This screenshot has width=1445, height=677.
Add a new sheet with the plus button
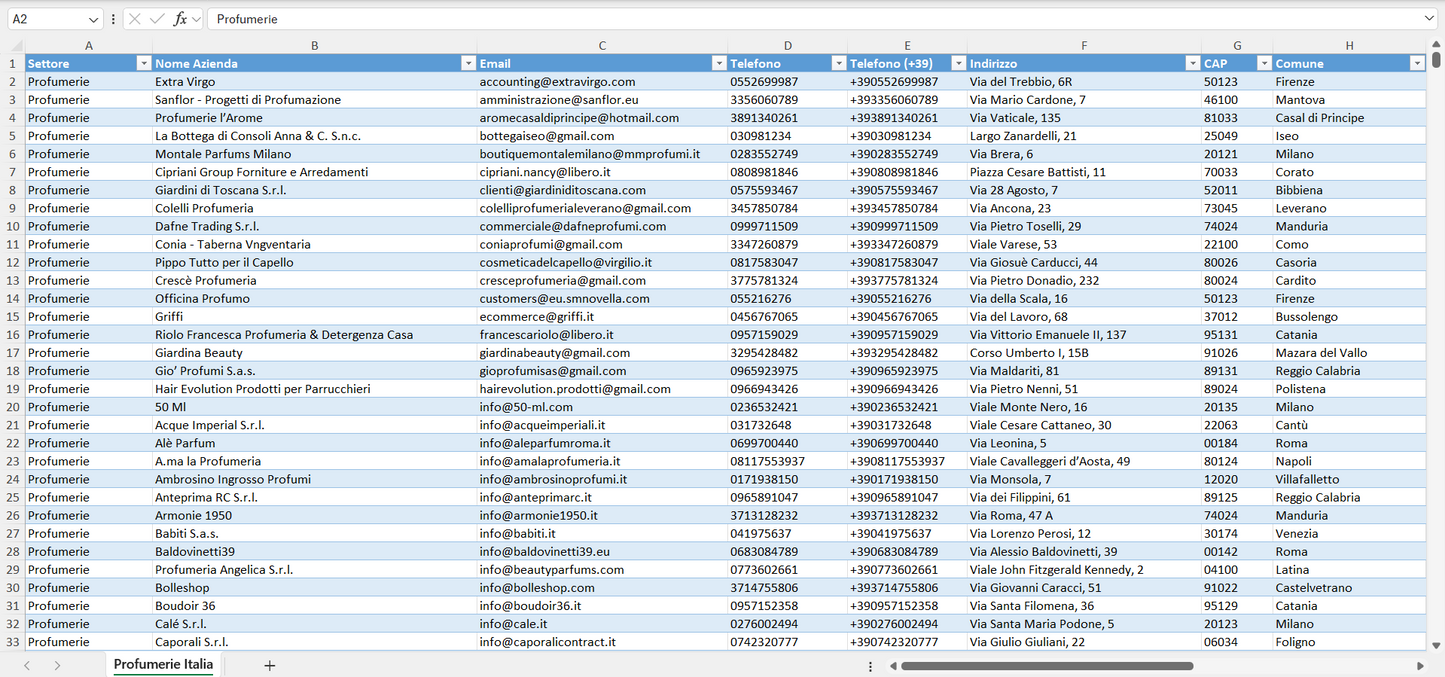point(269,665)
